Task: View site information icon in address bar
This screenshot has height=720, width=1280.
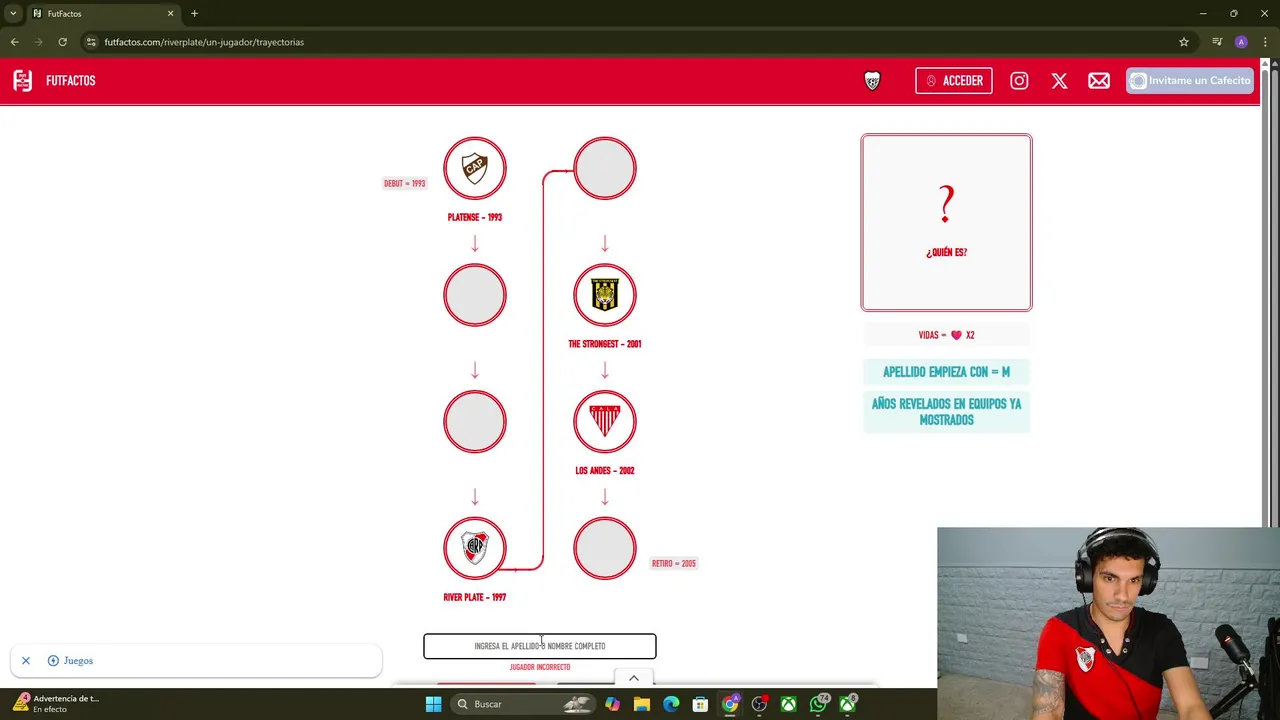Action: pos(91,42)
